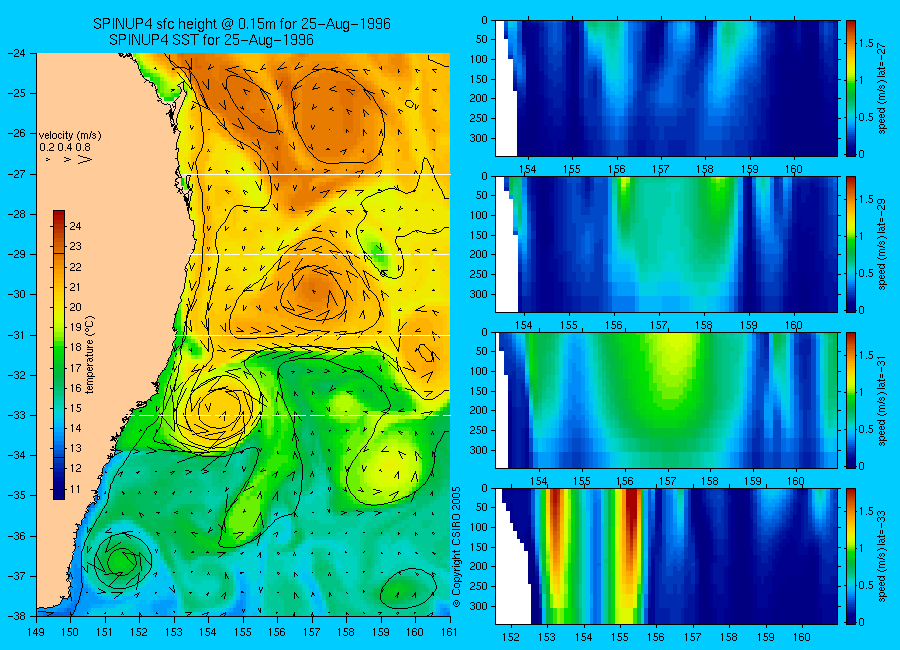Click the speed color bar for lat=-33

(851, 556)
